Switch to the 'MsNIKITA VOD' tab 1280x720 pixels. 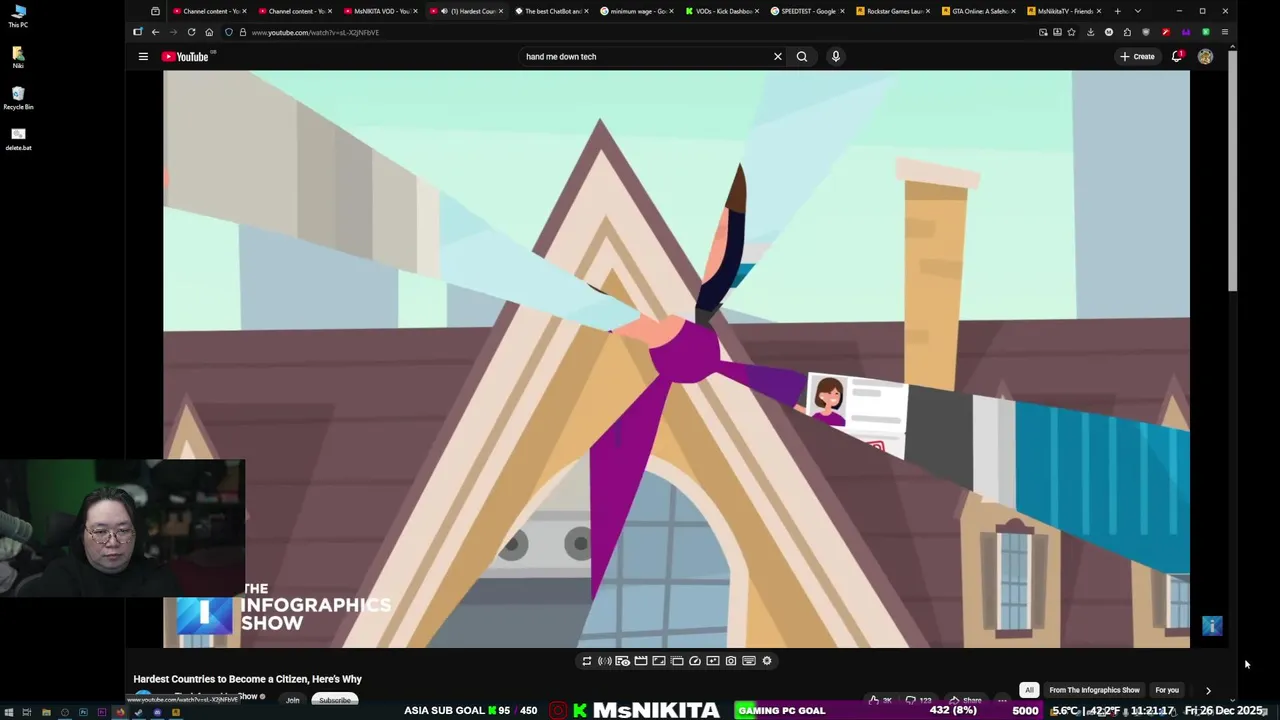pos(380,11)
